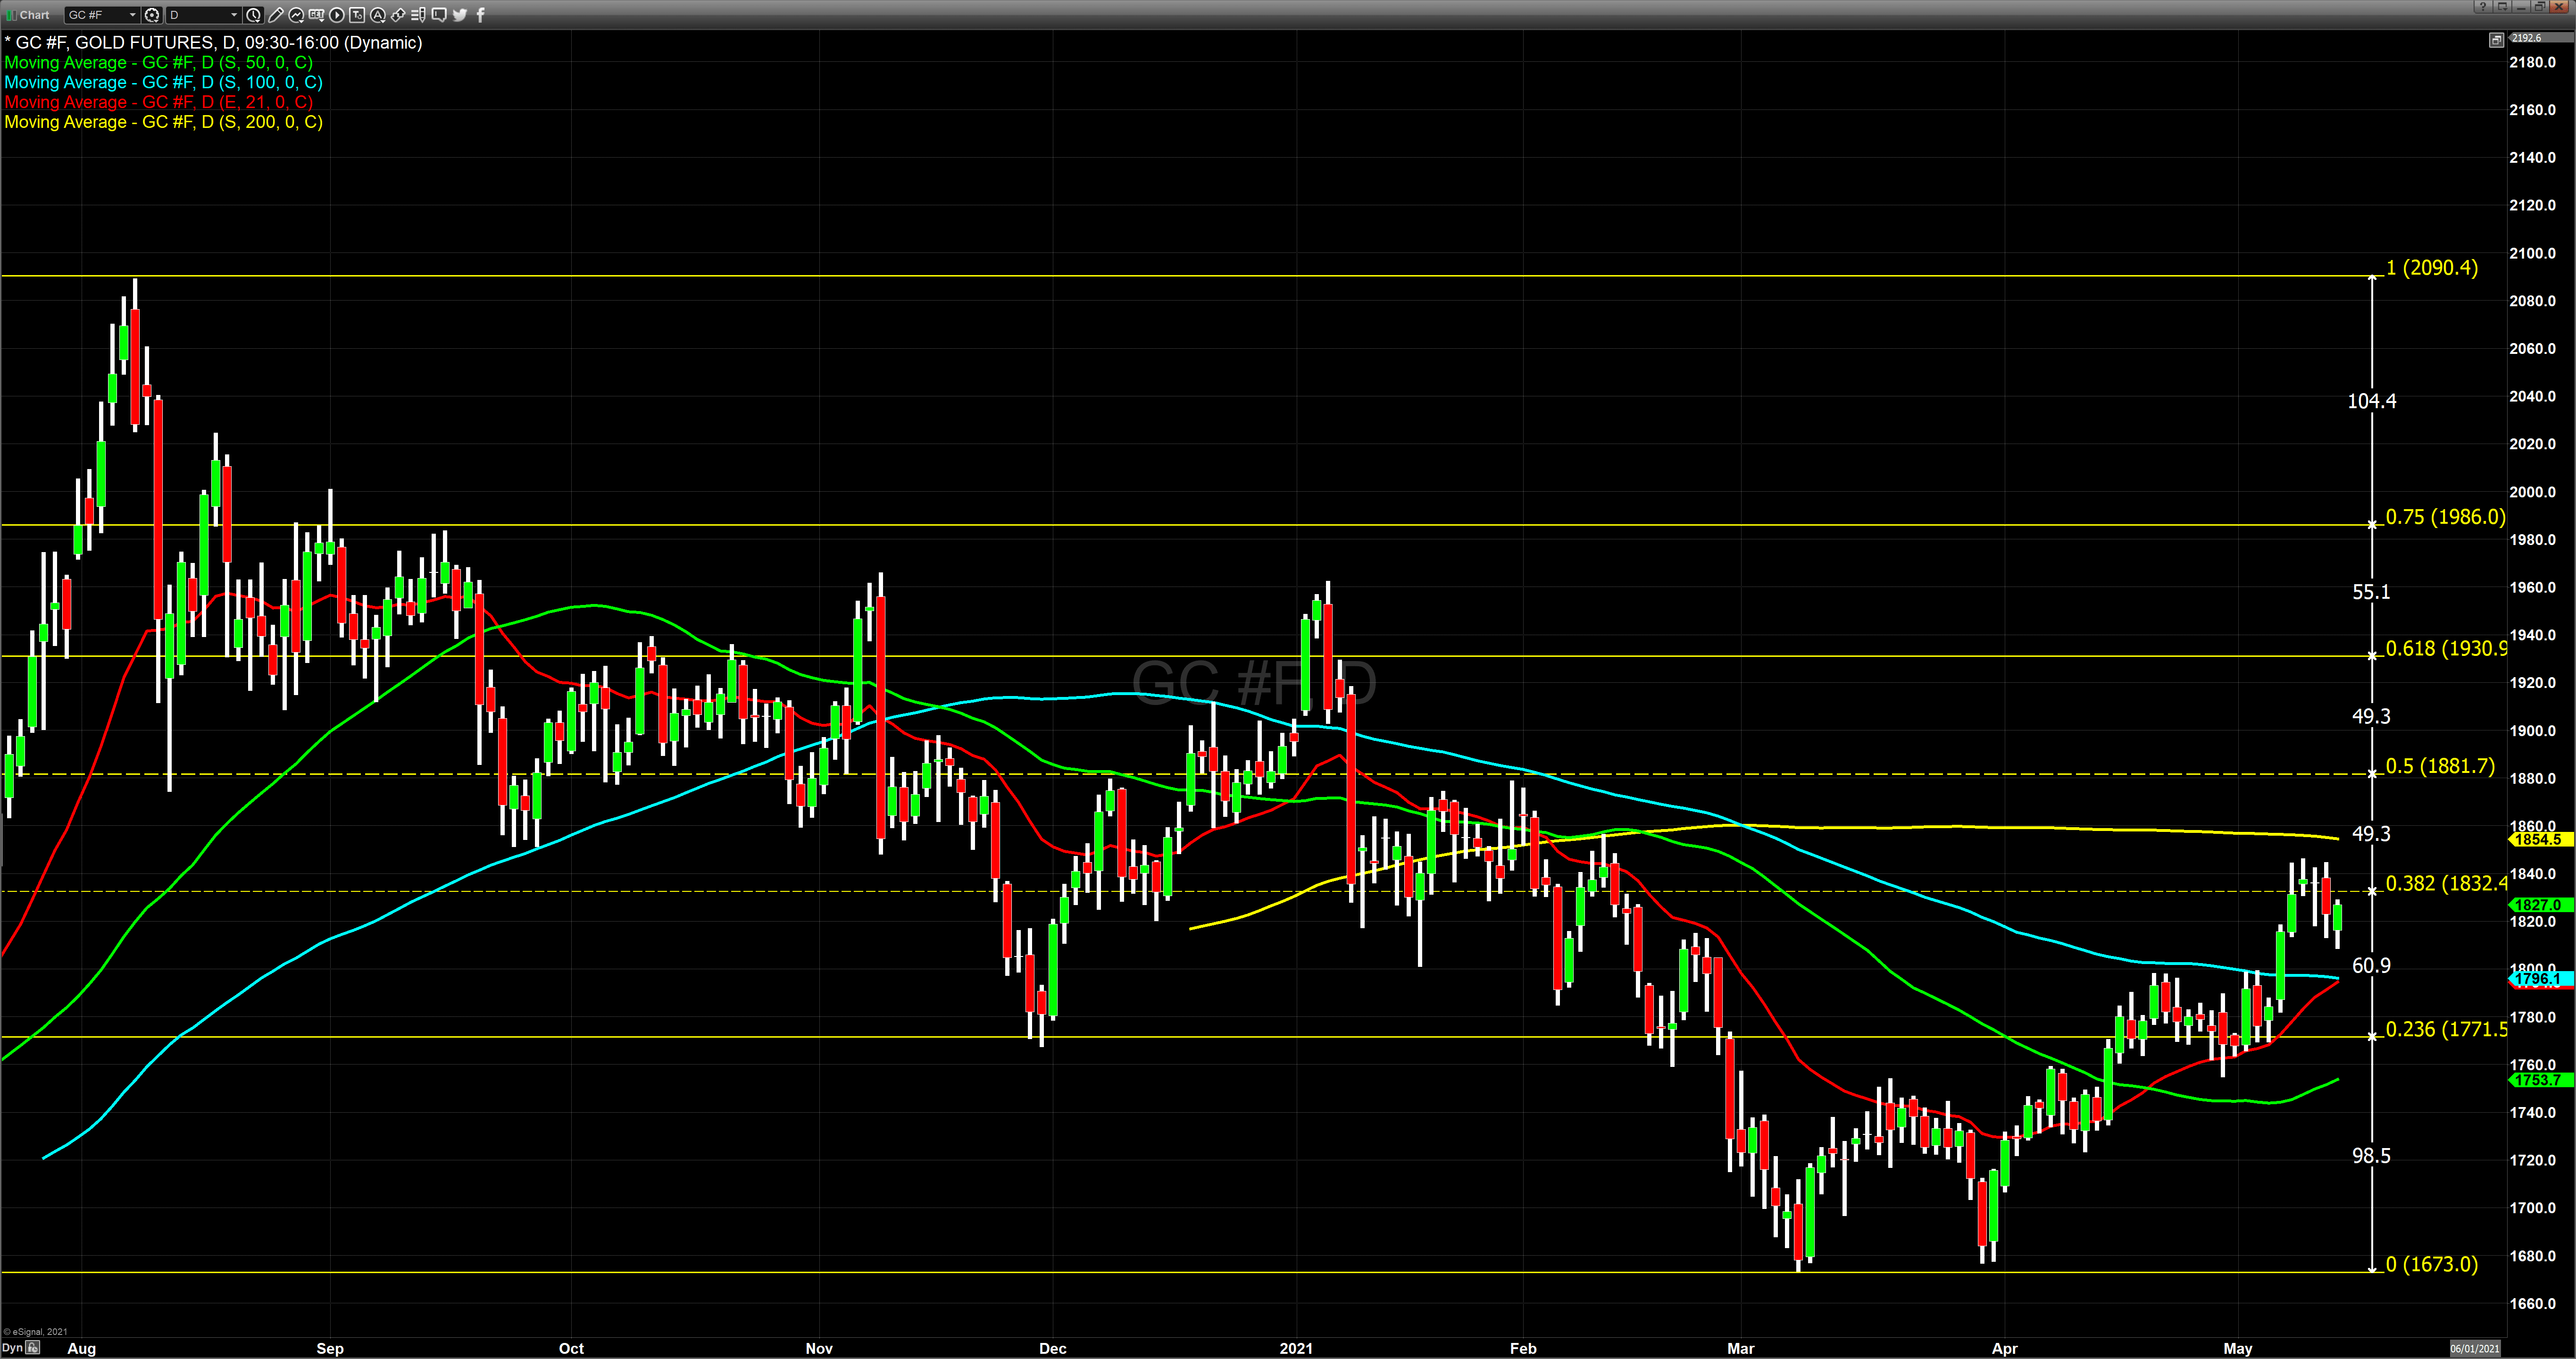The height and width of the screenshot is (1359, 2576).
Task: Share chart via Twitter icon
Action: 460,15
